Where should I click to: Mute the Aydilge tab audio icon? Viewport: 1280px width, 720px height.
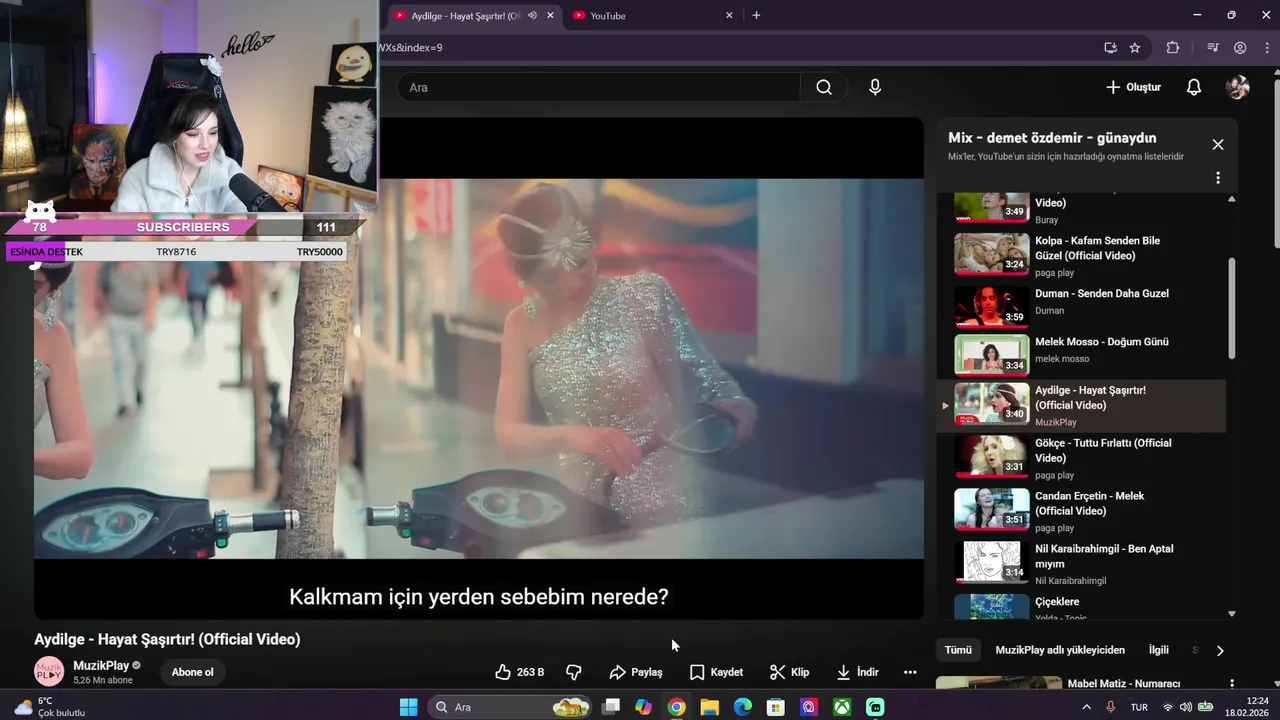[532, 15]
